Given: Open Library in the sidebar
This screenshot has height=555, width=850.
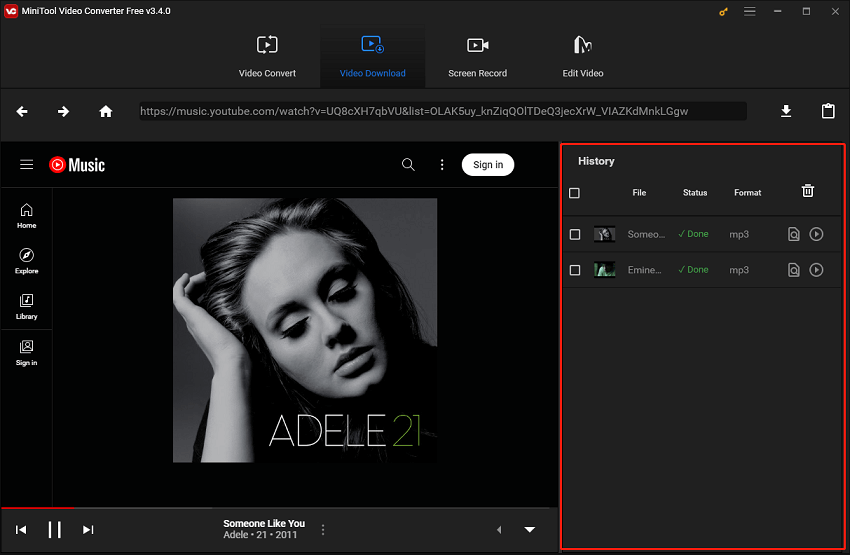Looking at the screenshot, I should 27,307.
